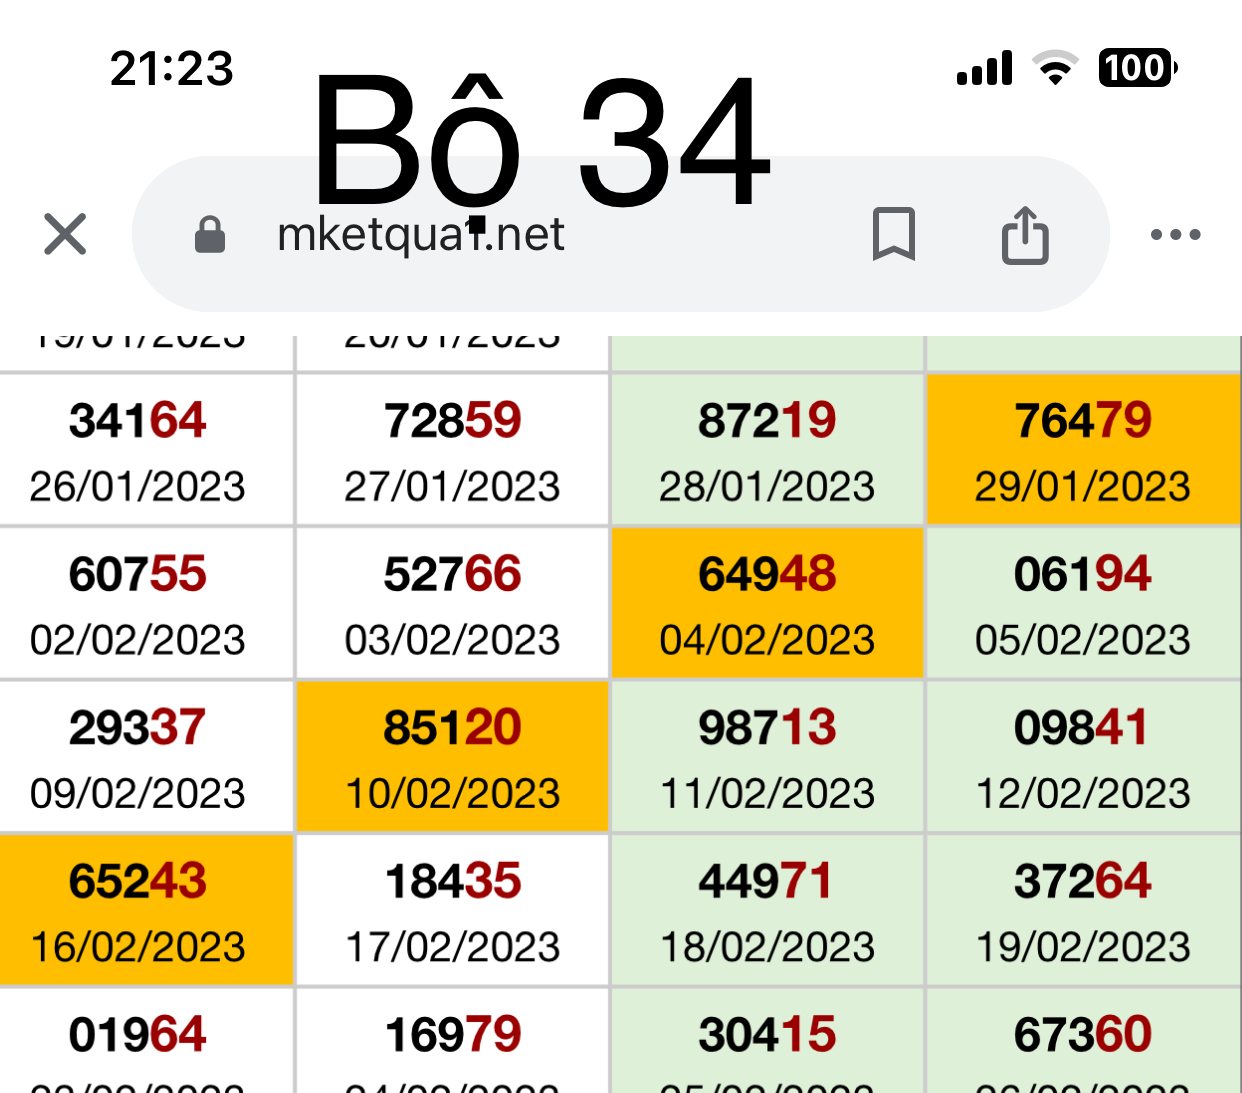The height and width of the screenshot is (1093, 1242).
Task: Tap the padlock site security icon
Action: coord(210,235)
